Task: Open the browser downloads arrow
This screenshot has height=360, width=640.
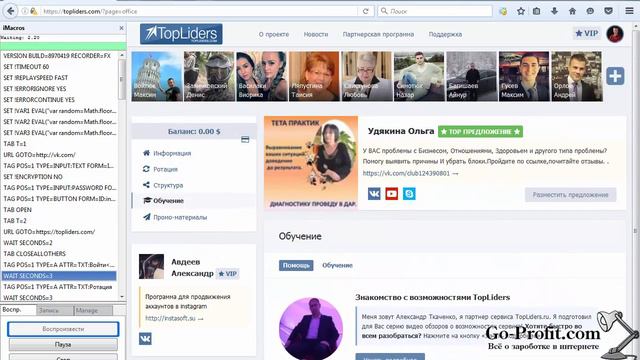Action: tap(554, 11)
